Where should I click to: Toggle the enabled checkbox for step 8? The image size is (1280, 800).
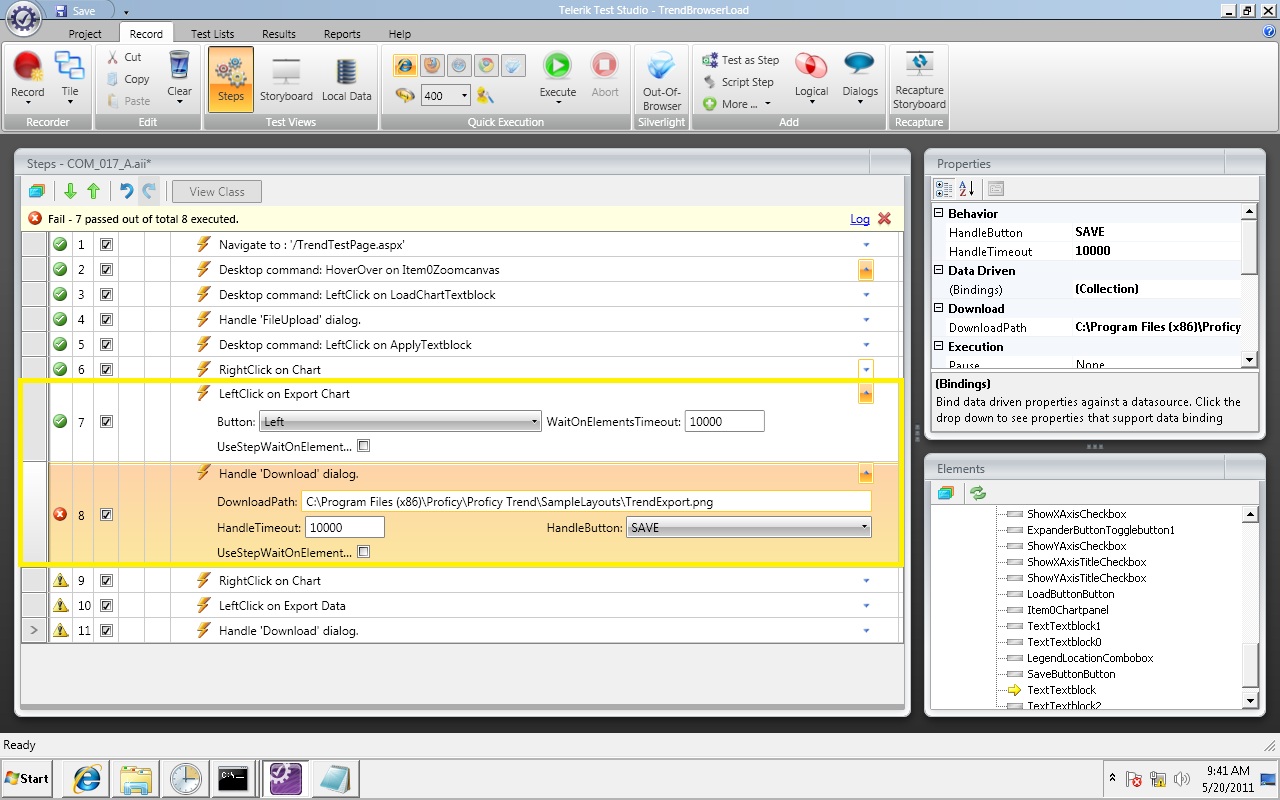(x=106, y=515)
